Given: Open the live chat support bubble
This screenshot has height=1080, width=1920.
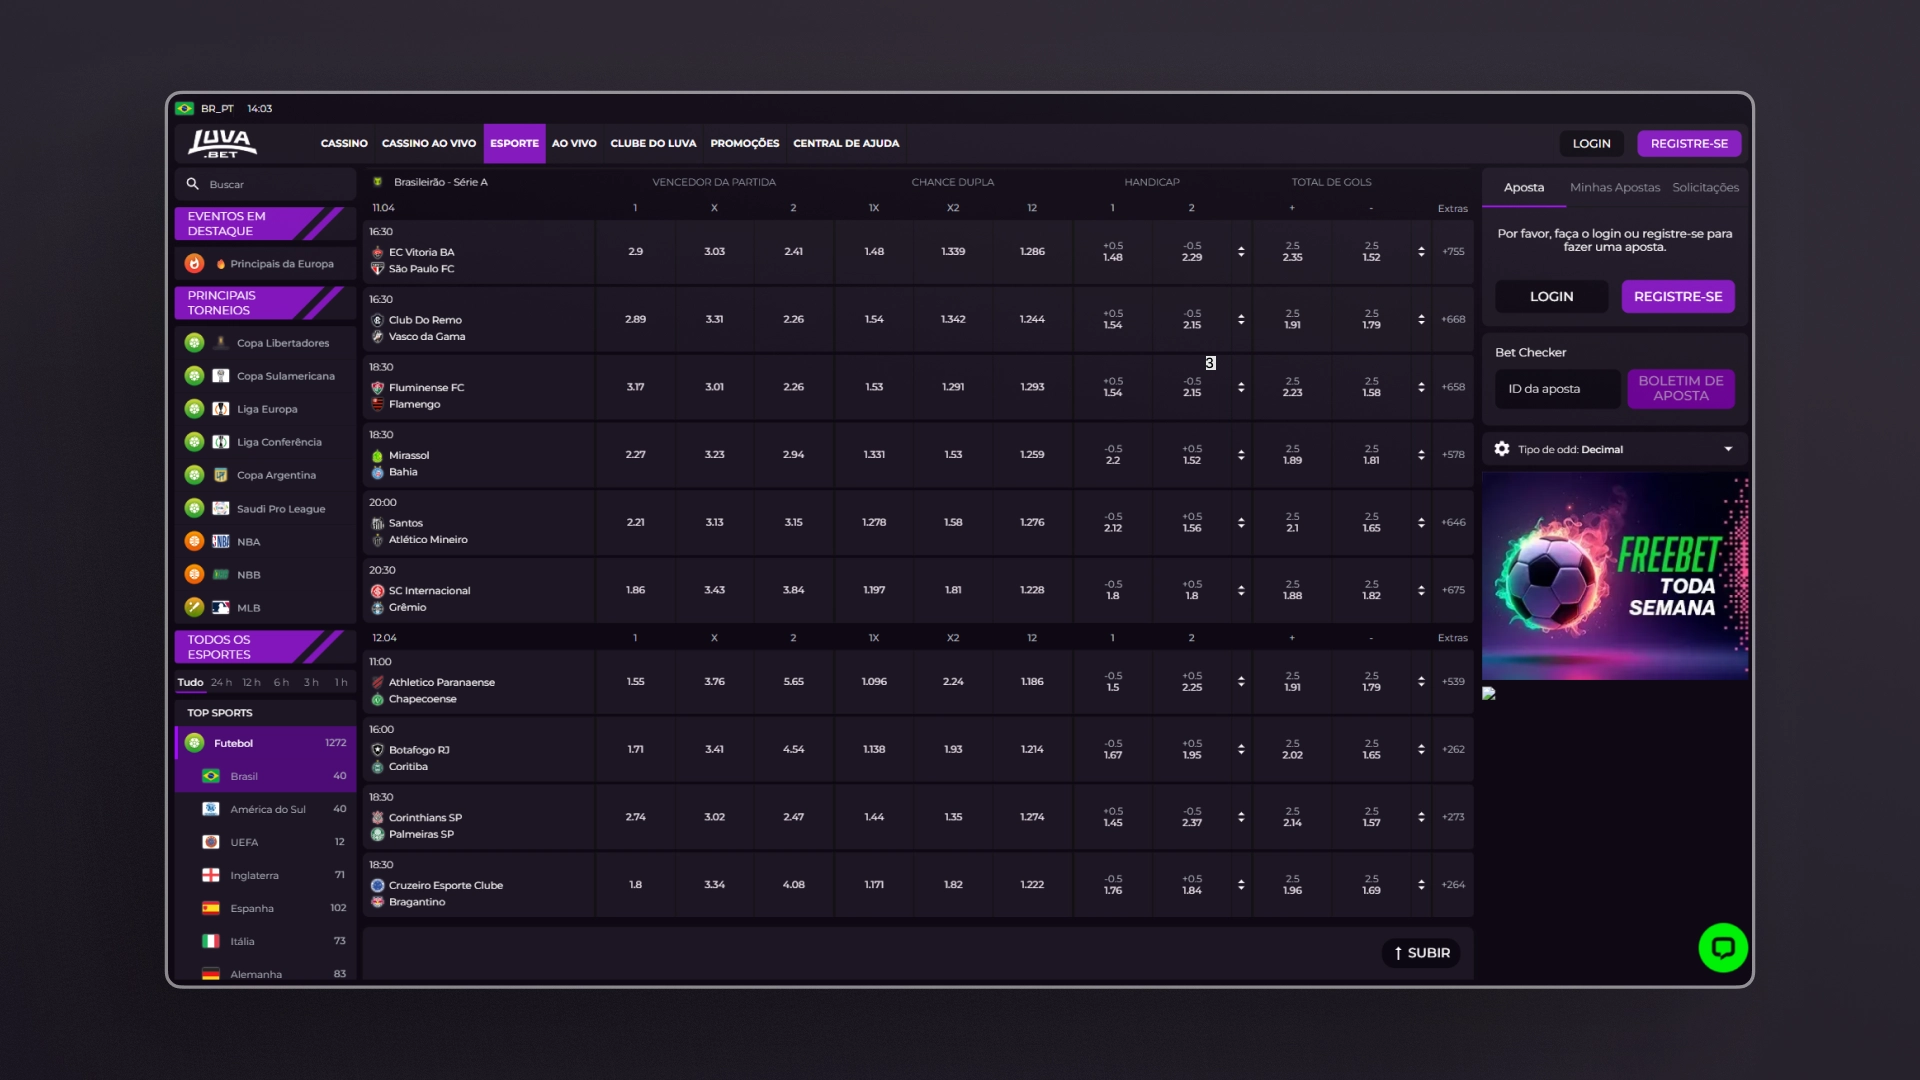Looking at the screenshot, I should [1723, 947].
